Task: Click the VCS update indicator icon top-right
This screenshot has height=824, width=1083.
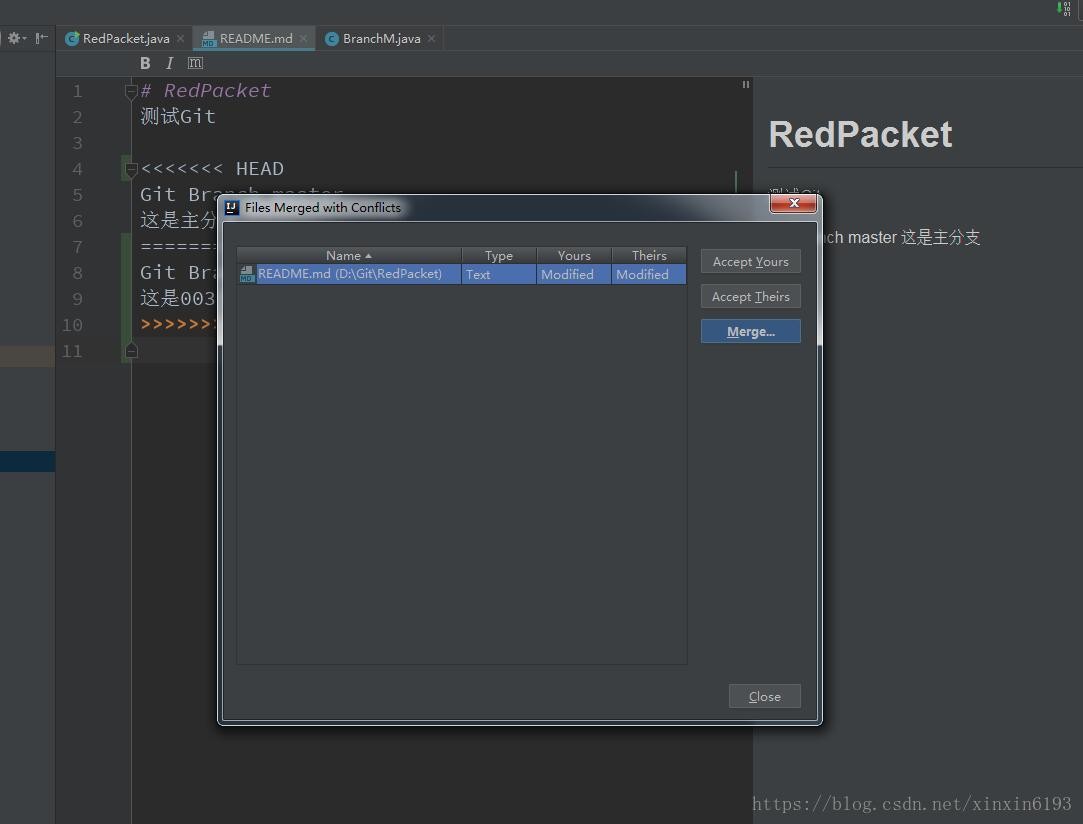Action: (x=1061, y=8)
